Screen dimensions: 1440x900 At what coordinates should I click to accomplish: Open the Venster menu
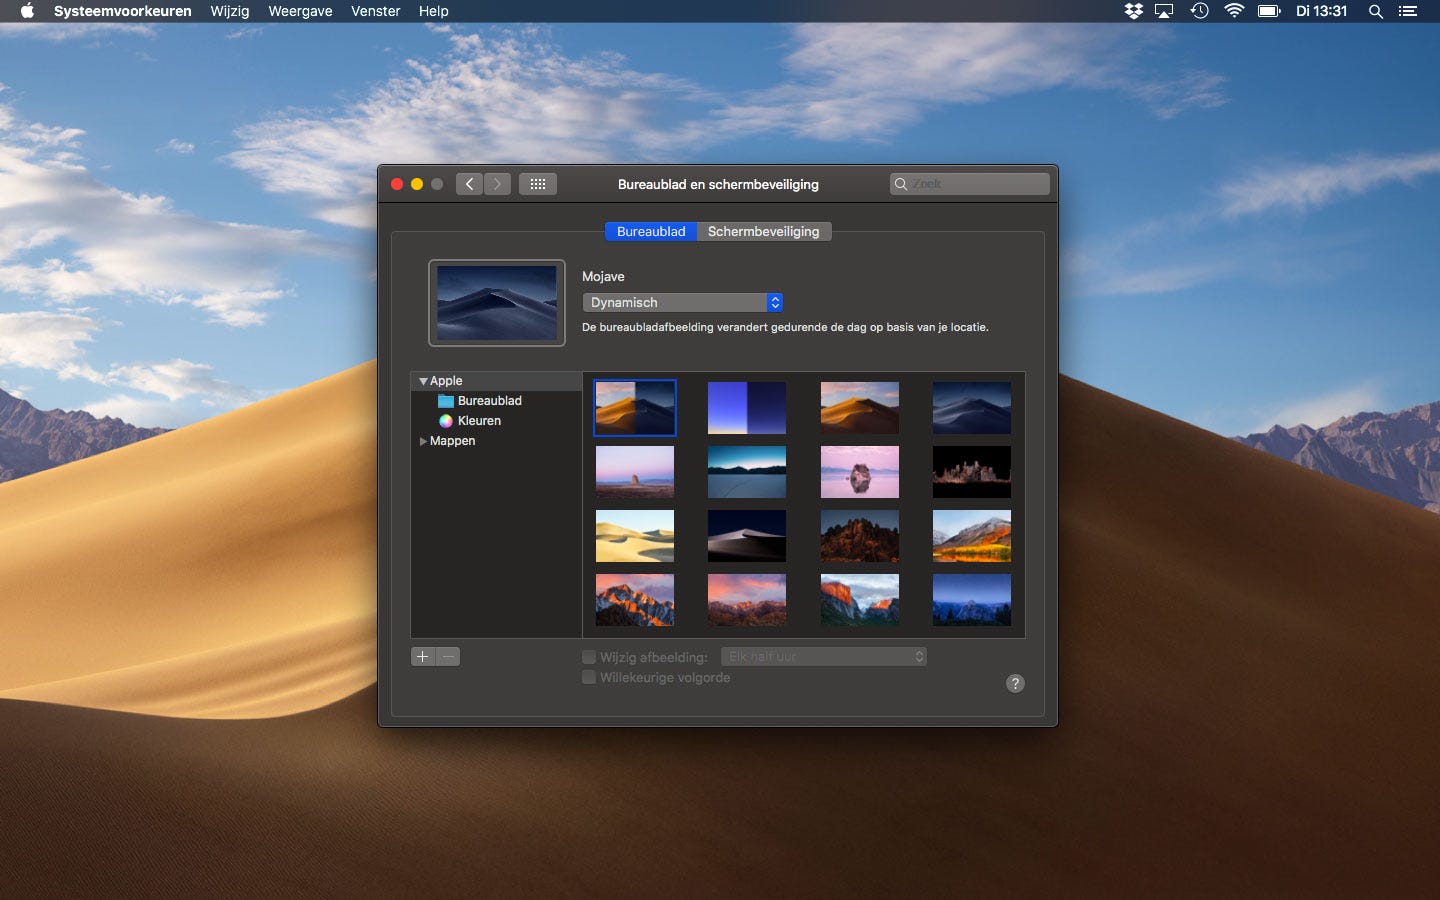[375, 11]
